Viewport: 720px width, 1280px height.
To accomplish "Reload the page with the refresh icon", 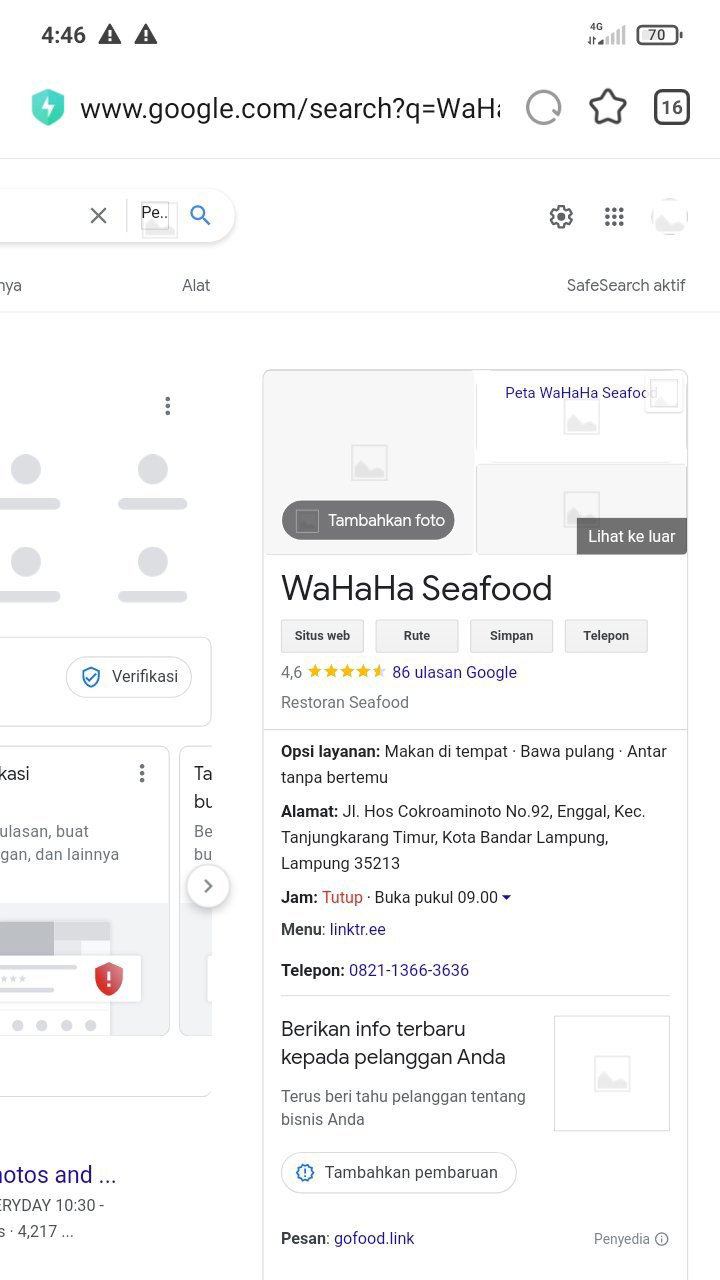I will 544,108.
